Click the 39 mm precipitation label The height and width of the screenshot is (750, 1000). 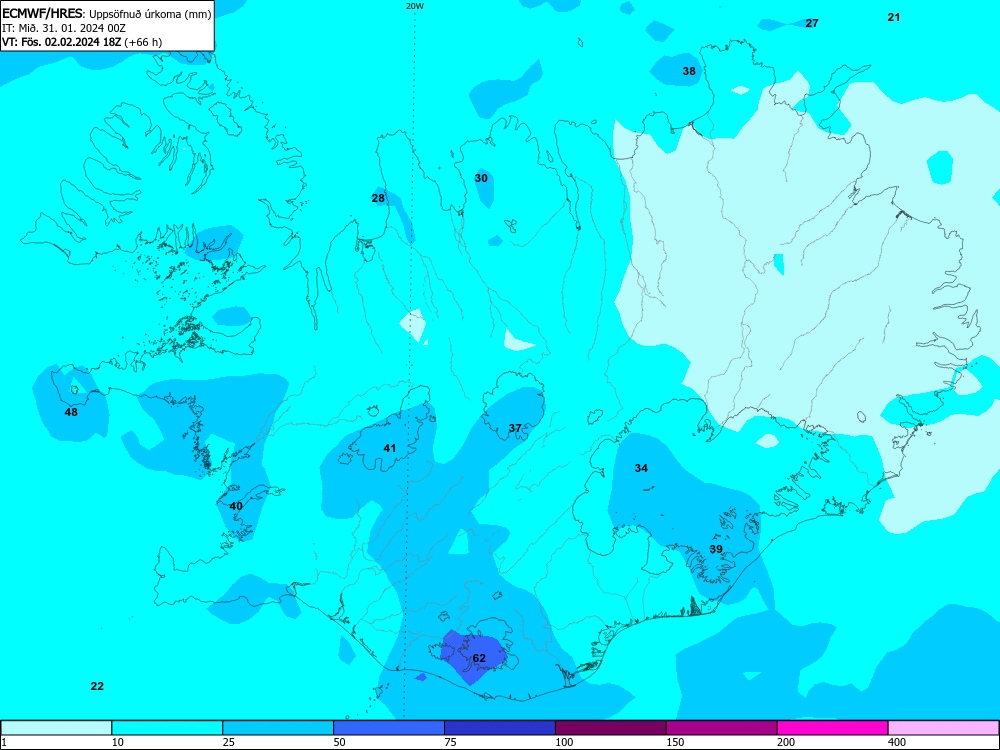coord(716,549)
